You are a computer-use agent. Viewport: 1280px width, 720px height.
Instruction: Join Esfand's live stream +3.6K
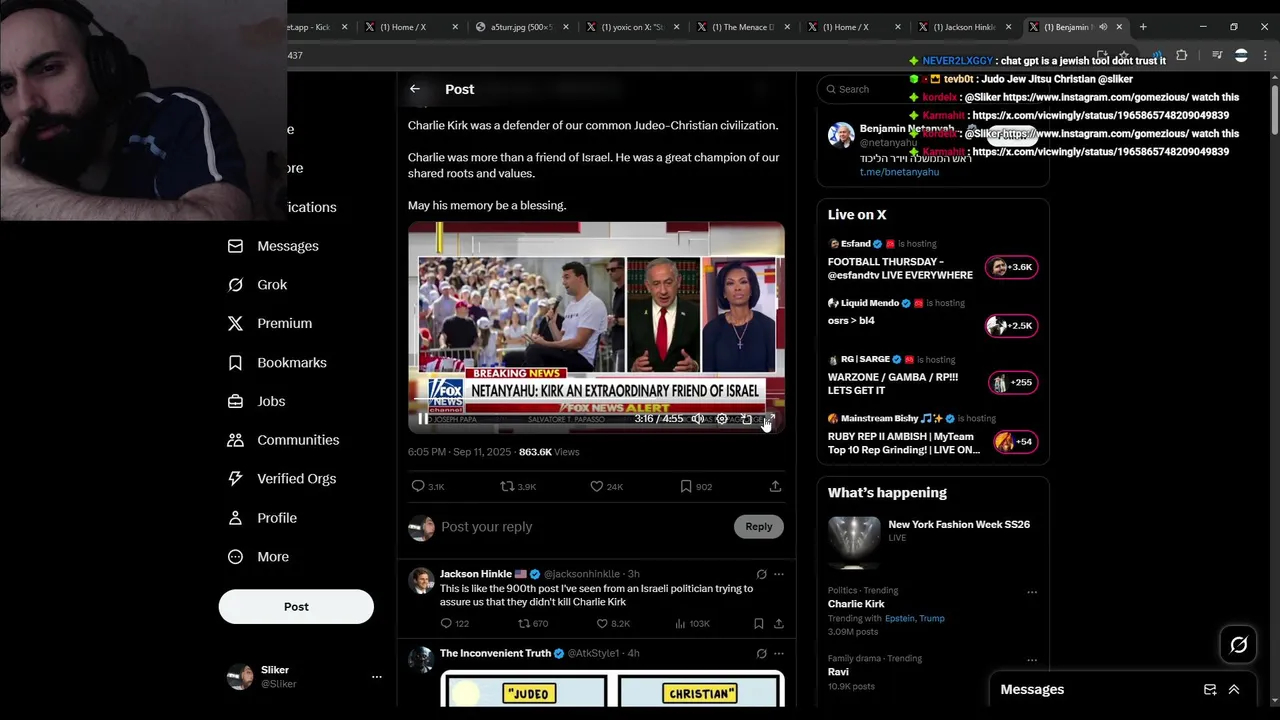pos(1012,267)
